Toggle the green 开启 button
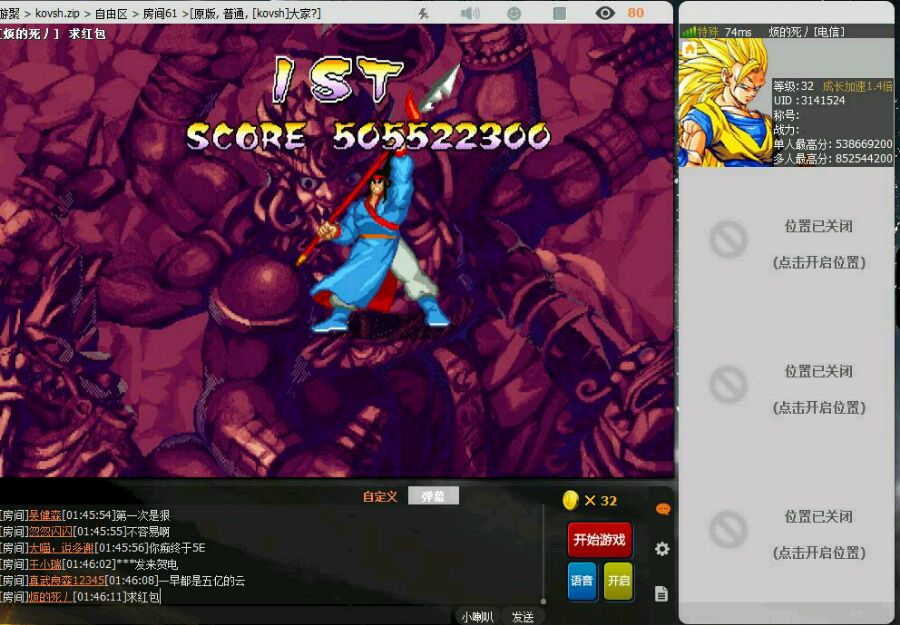This screenshot has height=625, width=900. [x=618, y=581]
